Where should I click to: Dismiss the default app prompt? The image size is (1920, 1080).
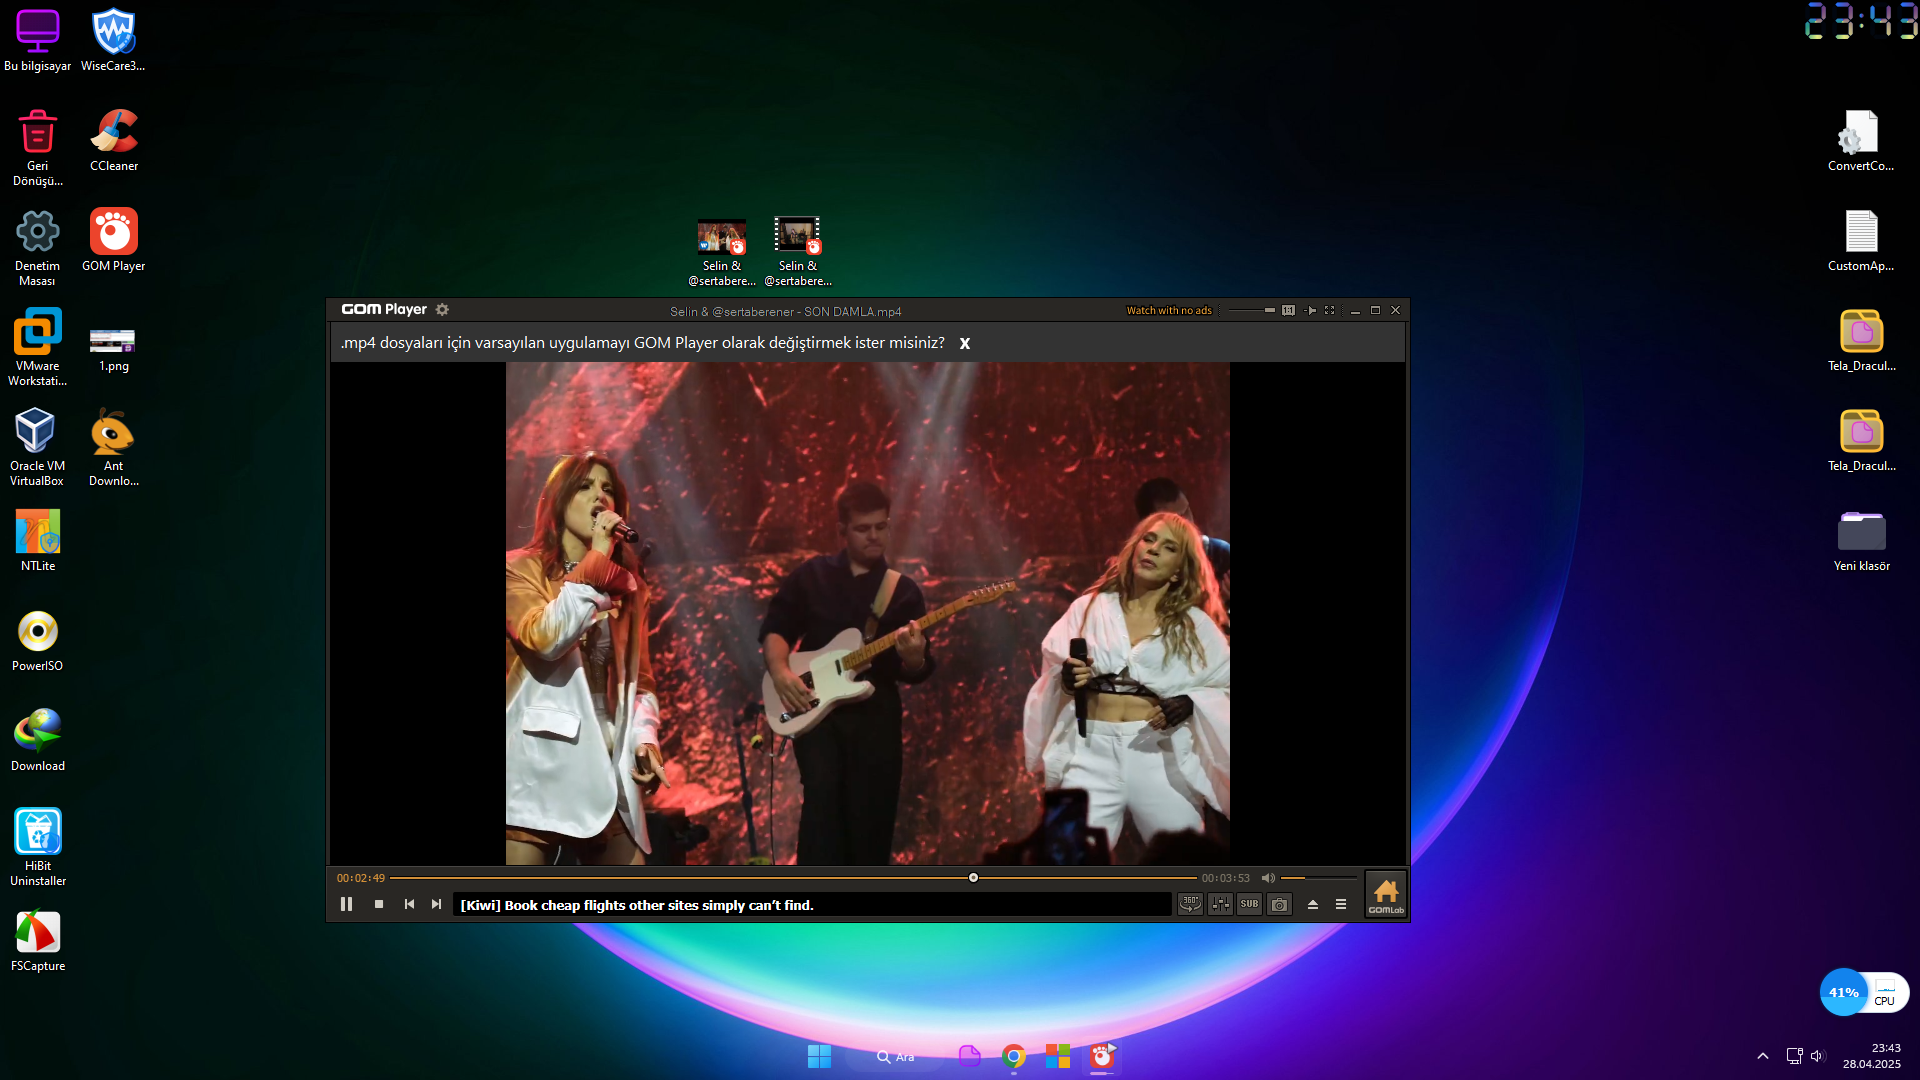click(965, 343)
